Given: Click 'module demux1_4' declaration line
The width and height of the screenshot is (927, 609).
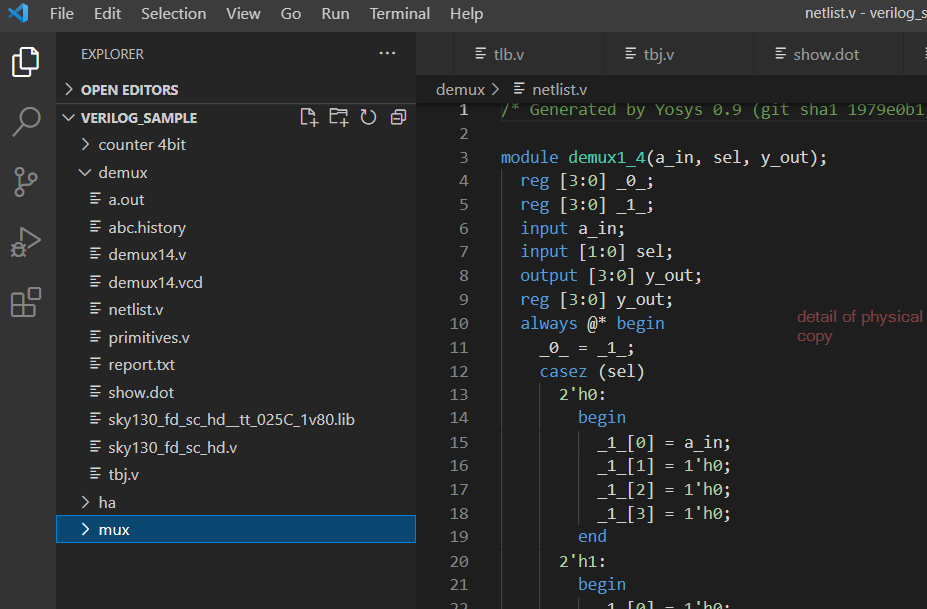Looking at the screenshot, I should pyautogui.click(x=663, y=157).
